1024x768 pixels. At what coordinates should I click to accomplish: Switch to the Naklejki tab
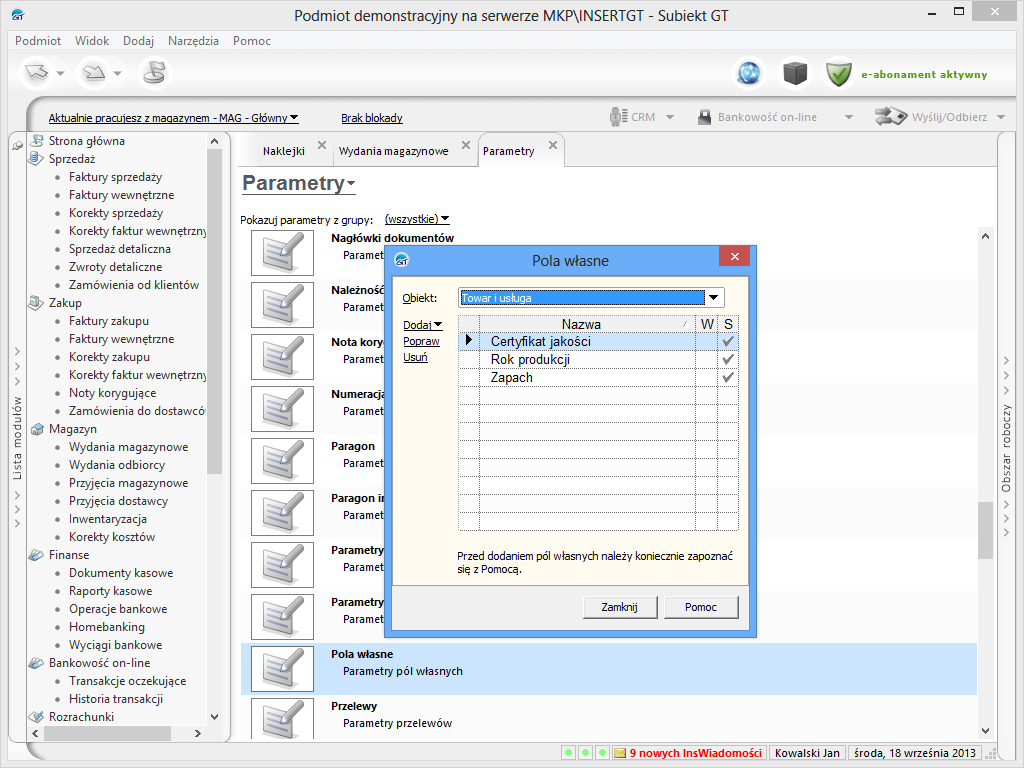(x=283, y=151)
